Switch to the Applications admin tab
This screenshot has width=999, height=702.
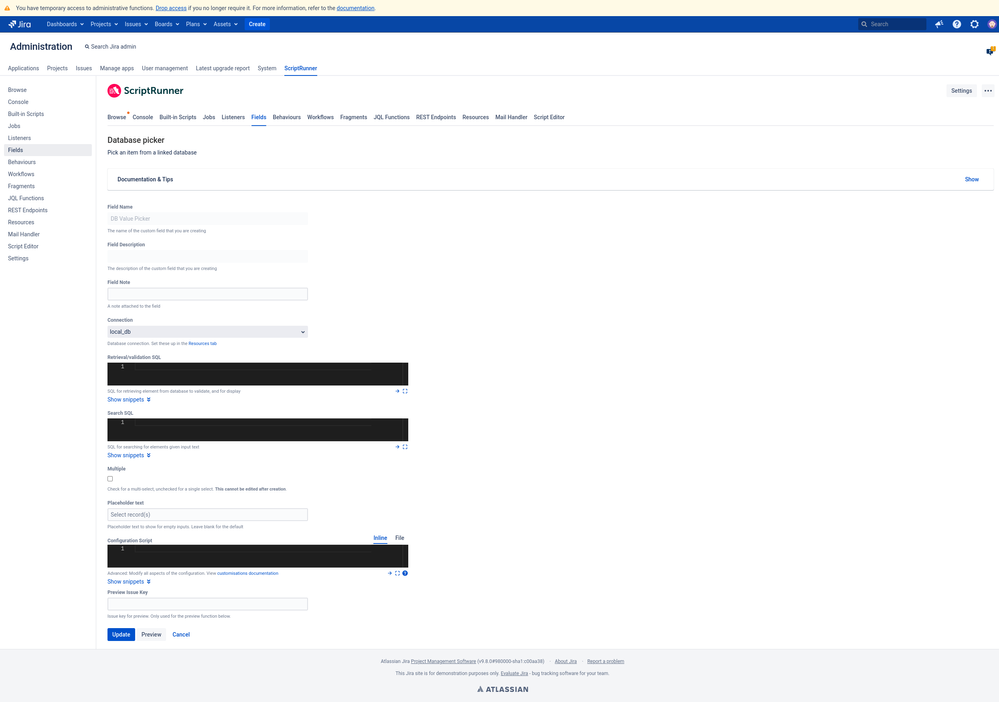pyautogui.click(x=24, y=68)
